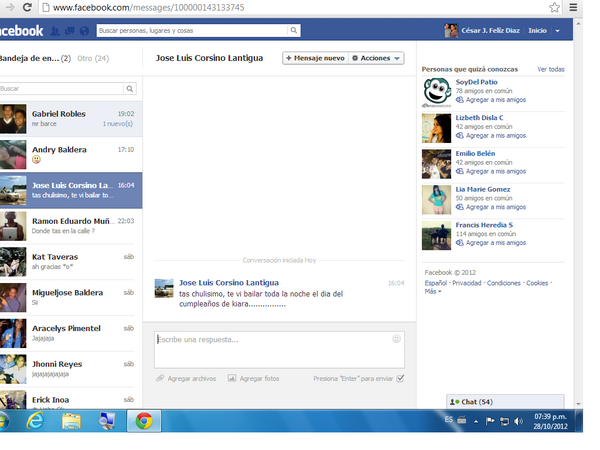Viewport: 600px width, 450px height.
Task: Click search magnifier in Facebook header
Action: pos(293,30)
